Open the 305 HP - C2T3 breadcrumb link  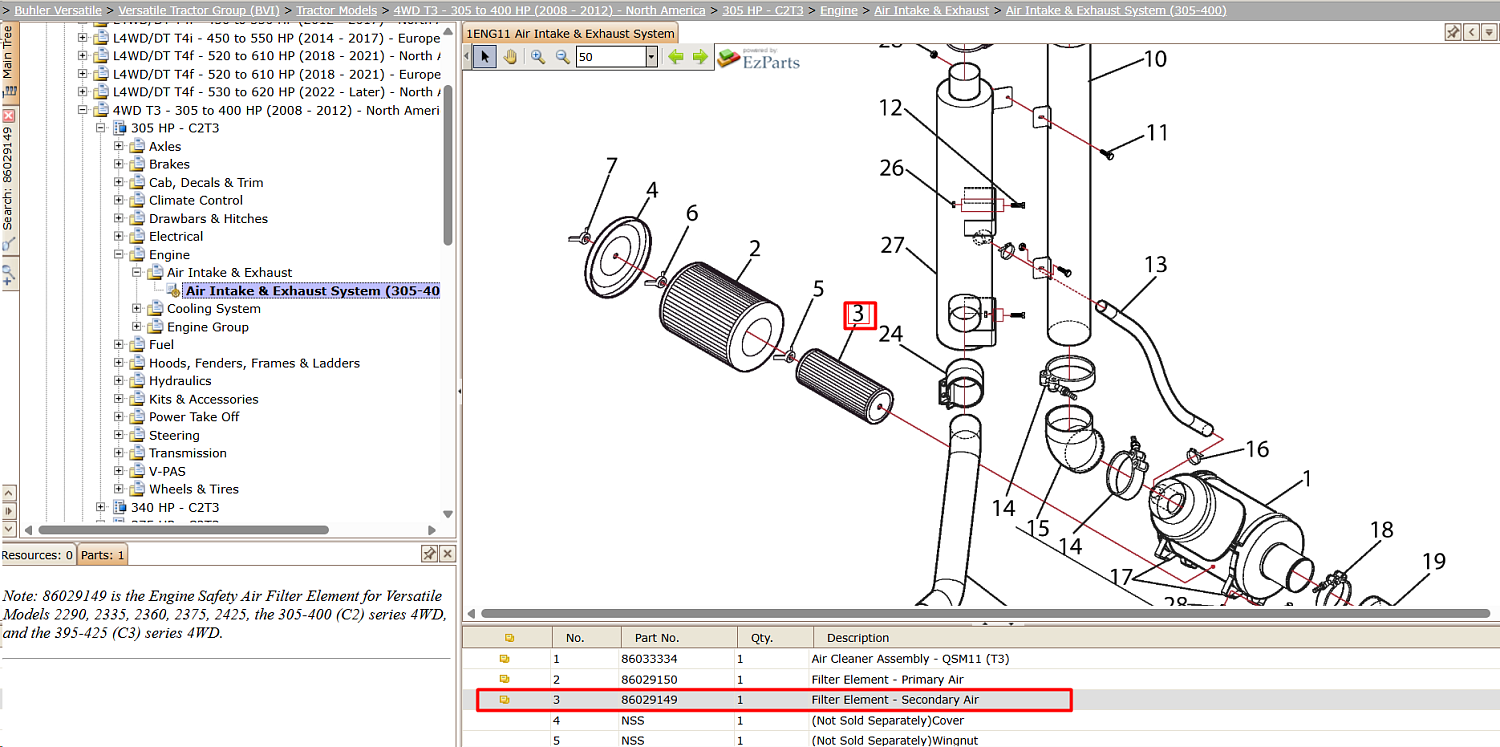[763, 10]
